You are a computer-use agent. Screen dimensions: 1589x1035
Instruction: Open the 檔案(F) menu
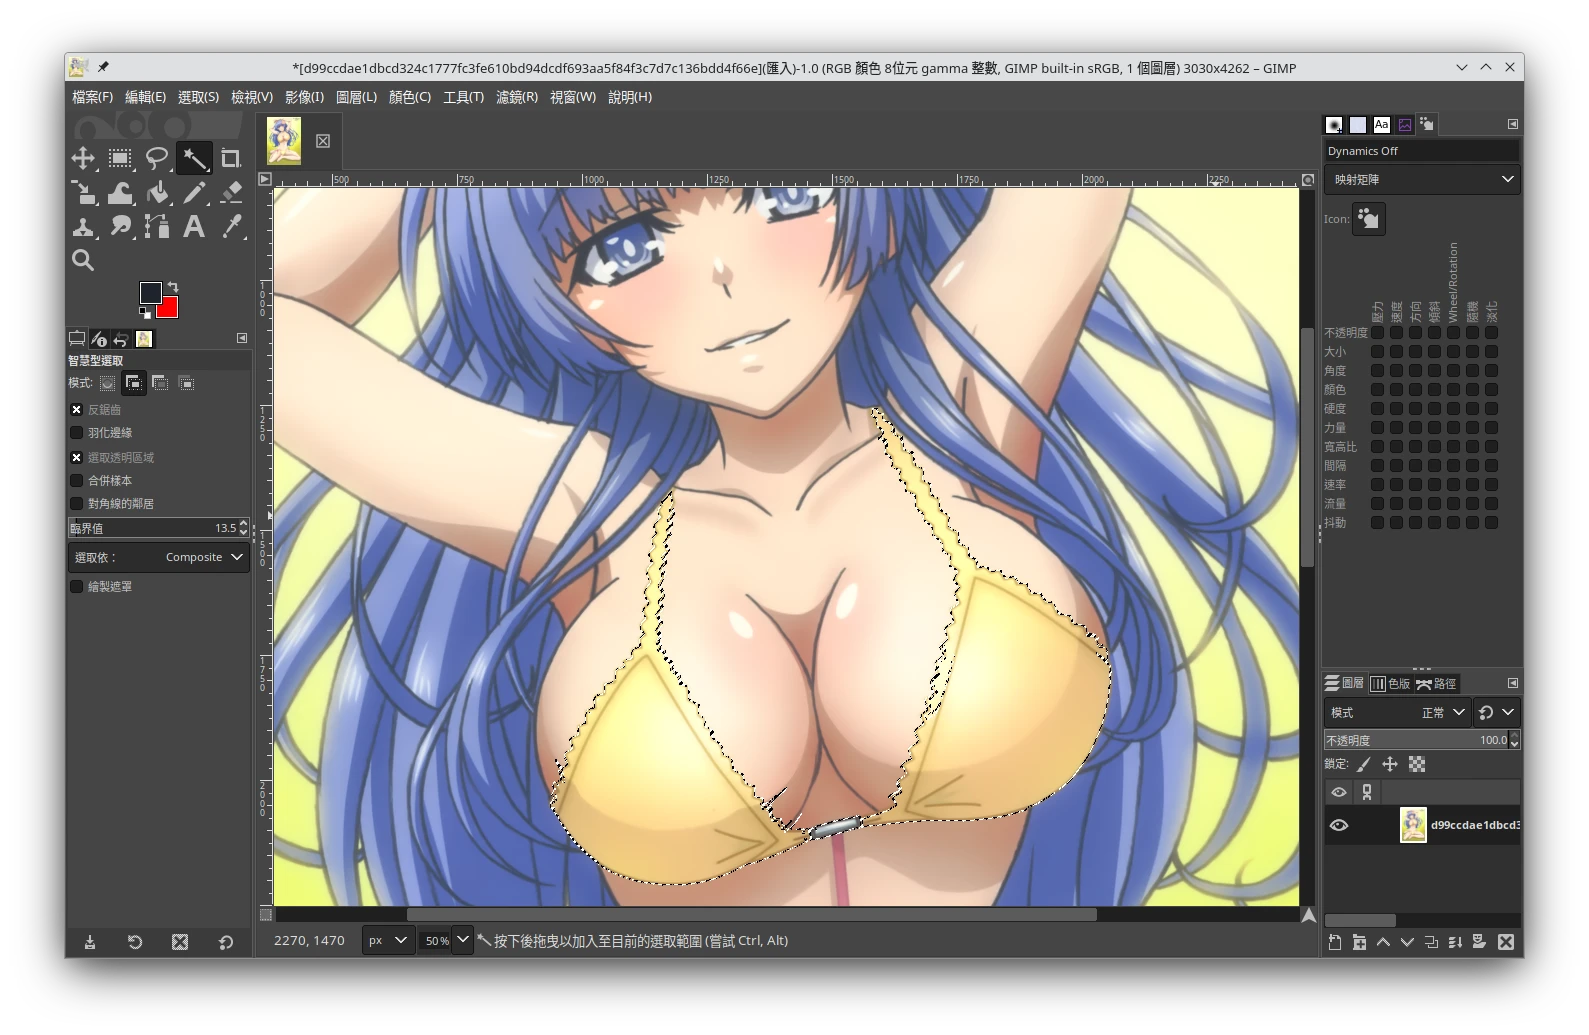point(92,97)
